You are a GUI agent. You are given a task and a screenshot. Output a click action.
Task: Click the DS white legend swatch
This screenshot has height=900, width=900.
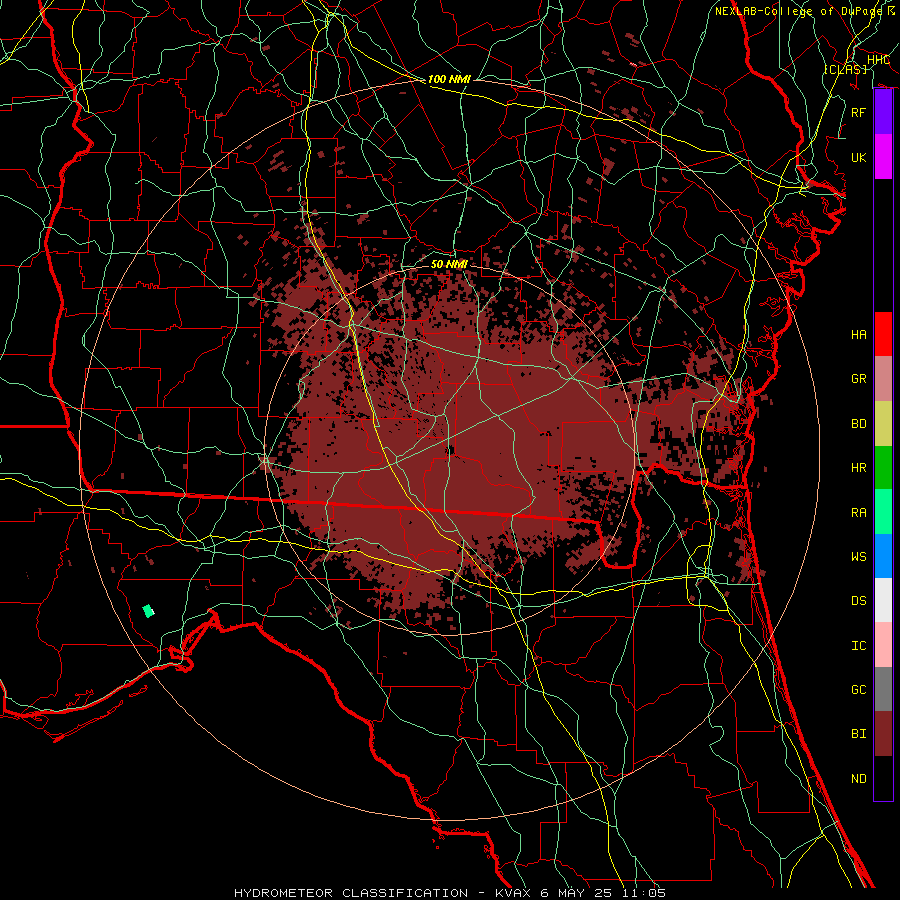pos(883,600)
